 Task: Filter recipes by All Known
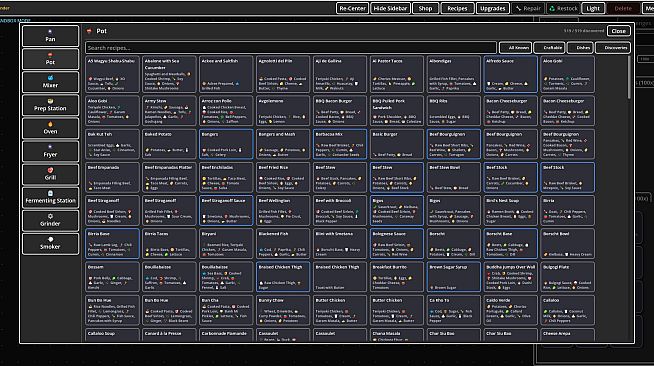click(x=516, y=48)
